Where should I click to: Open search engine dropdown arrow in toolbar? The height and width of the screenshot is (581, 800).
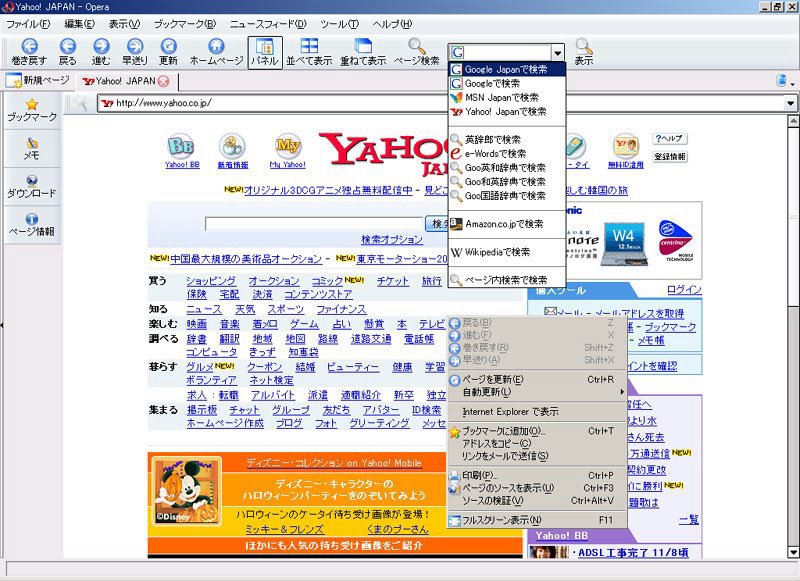tap(558, 53)
